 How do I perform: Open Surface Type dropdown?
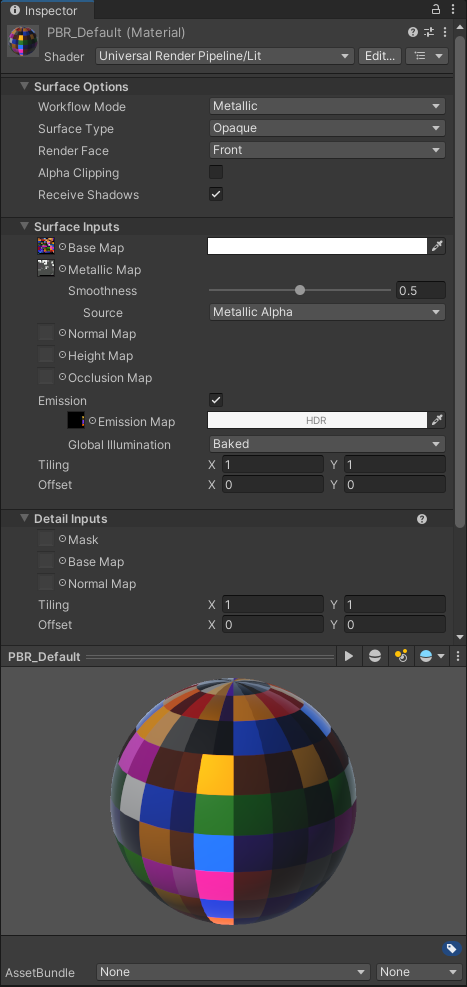(327, 128)
